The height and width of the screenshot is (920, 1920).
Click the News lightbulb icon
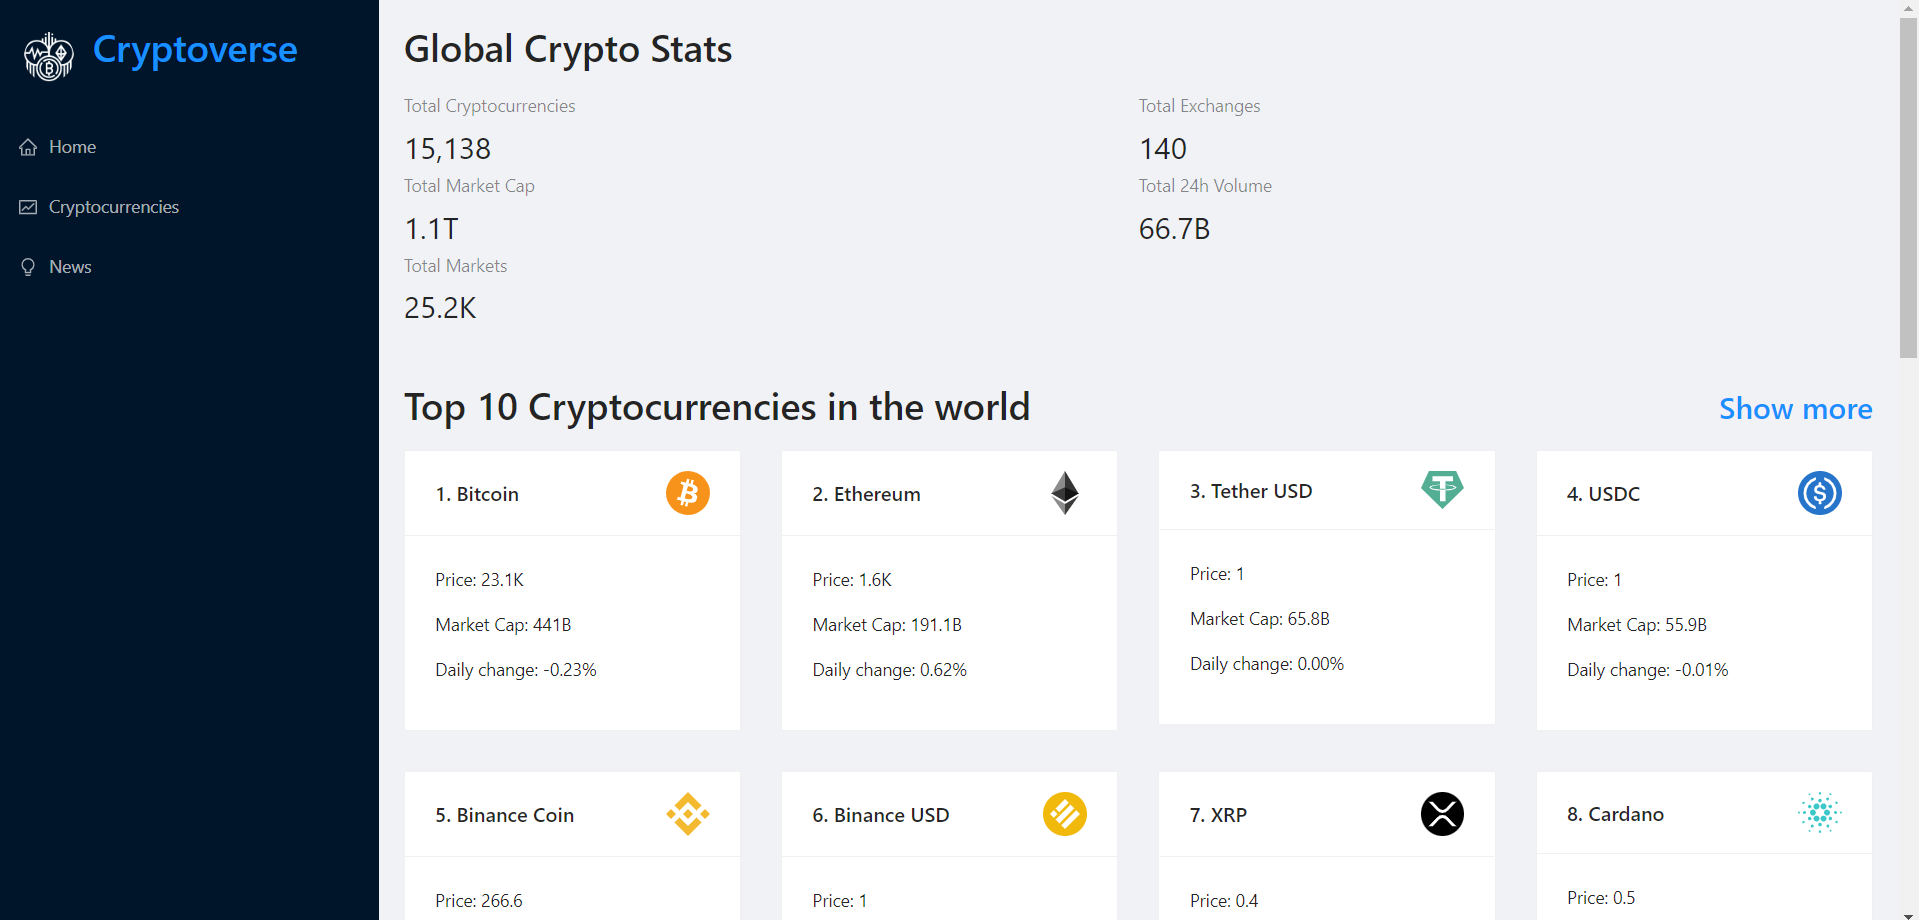click(x=27, y=266)
